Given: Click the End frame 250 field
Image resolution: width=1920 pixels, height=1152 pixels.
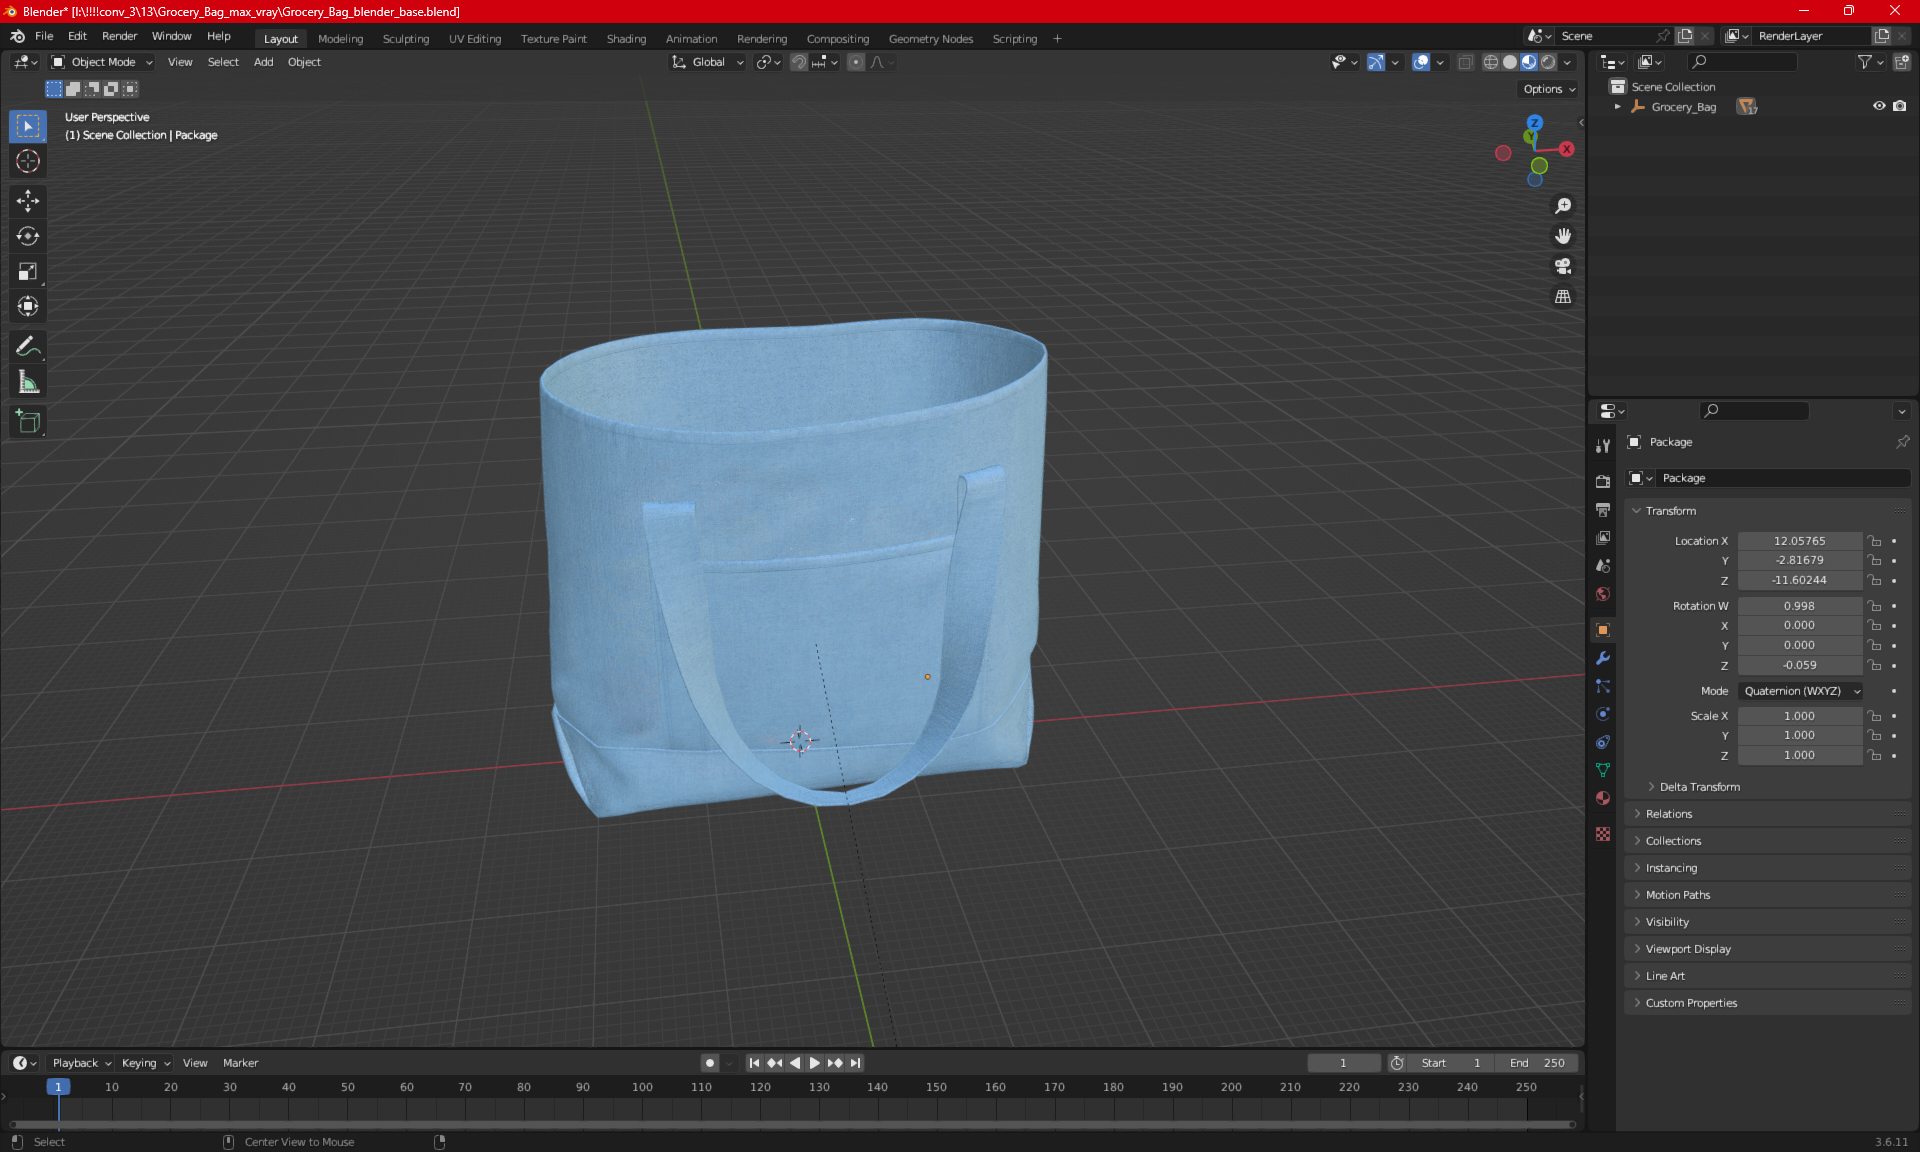Looking at the screenshot, I should pos(1537,1063).
